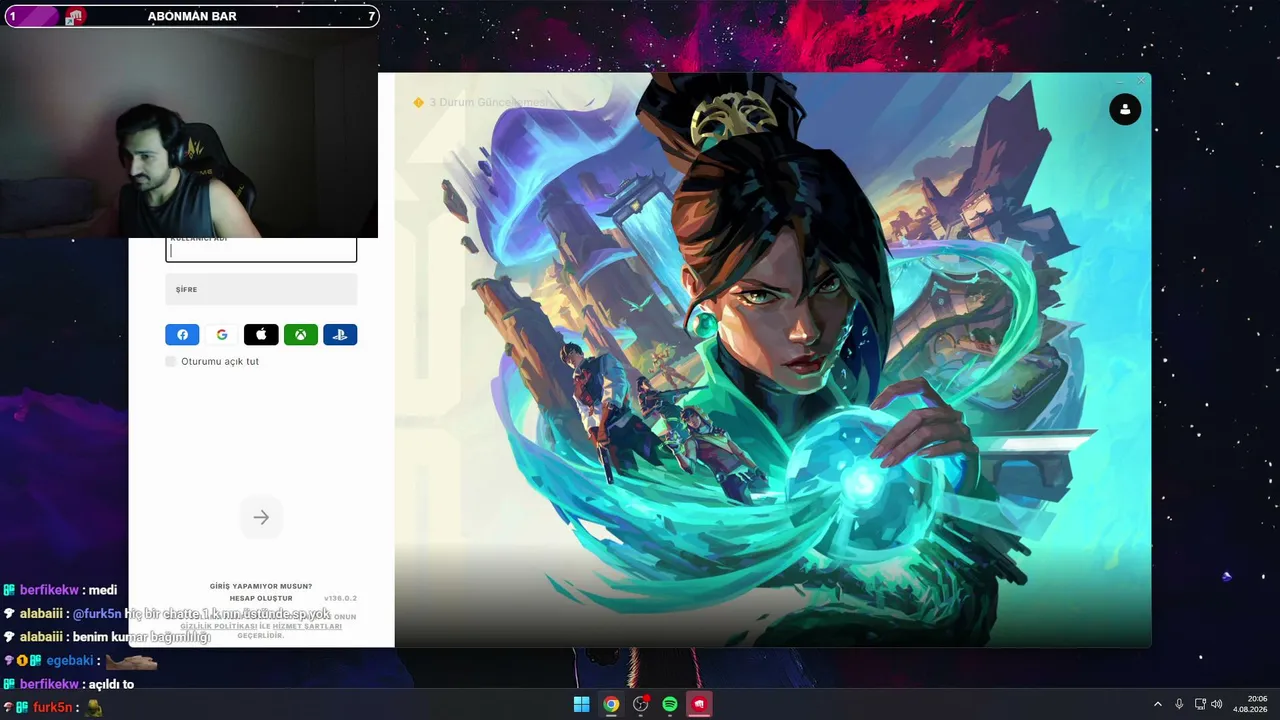Sign in with Xbox button
This screenshot has width=1280, height=720.
[301, 335]
